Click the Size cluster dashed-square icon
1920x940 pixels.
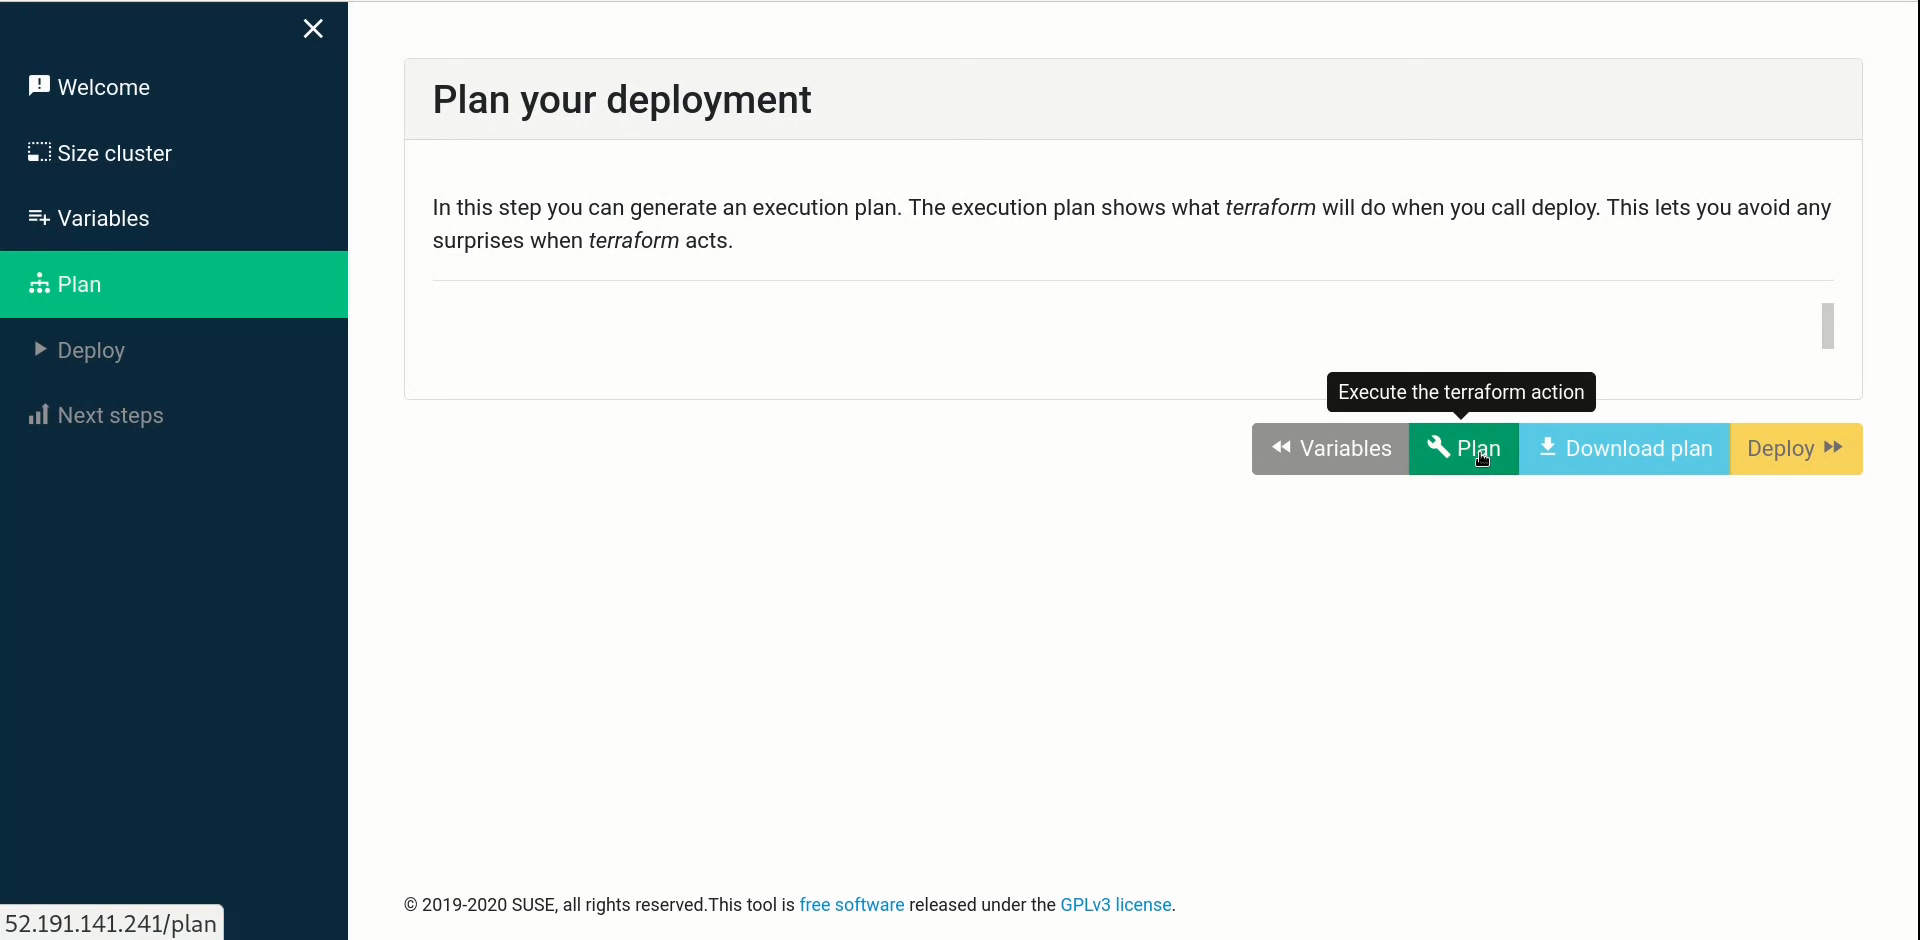[39, 152]
